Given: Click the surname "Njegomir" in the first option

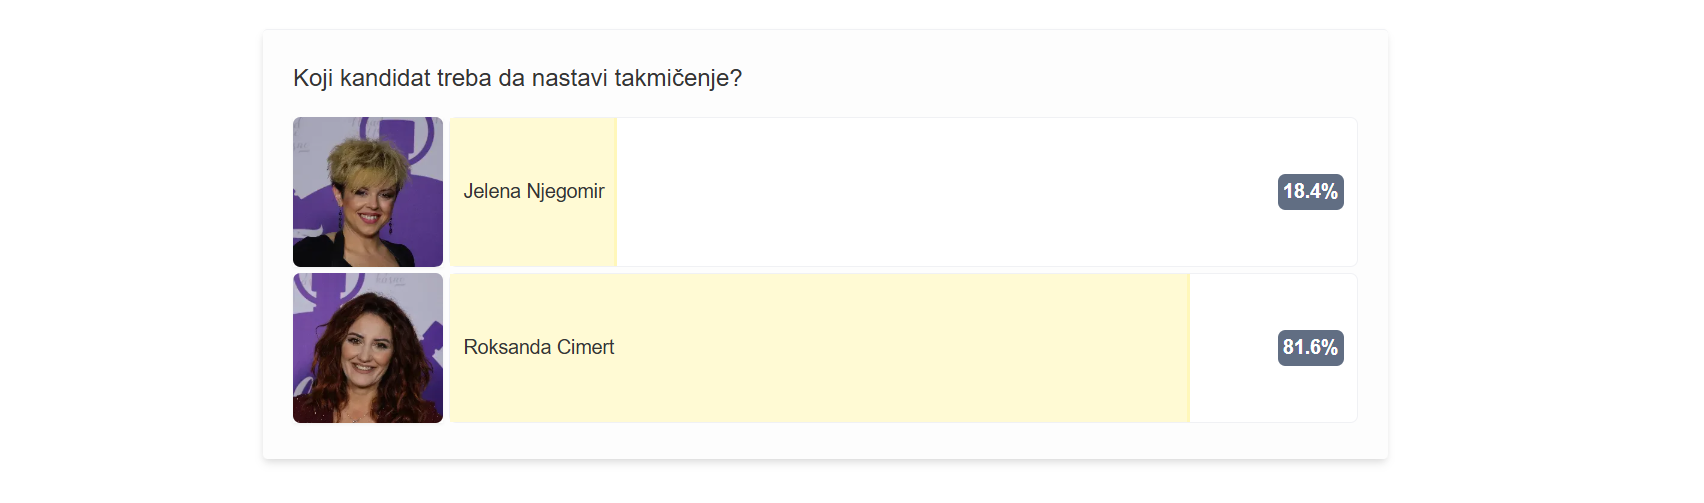Looking at the screenshot, I should point(565,191).
